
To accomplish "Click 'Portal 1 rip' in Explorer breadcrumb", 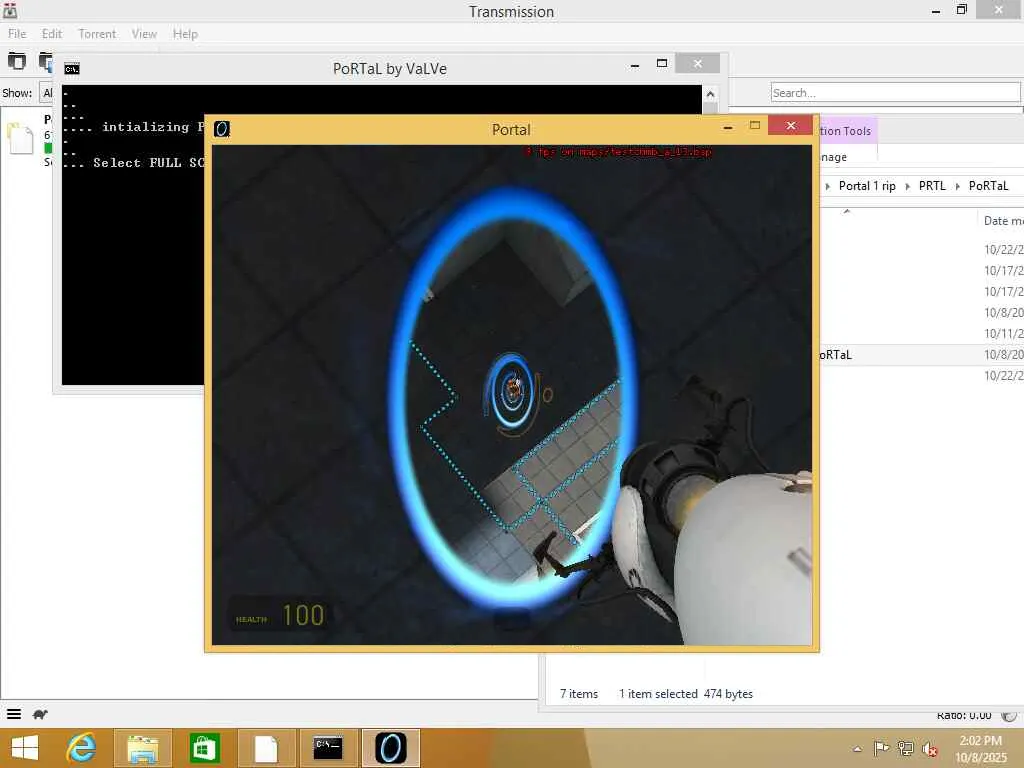I will [867, 186].
